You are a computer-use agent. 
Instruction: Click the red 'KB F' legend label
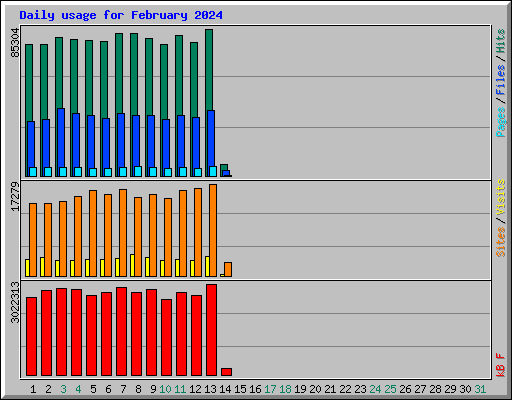[501, 365]
